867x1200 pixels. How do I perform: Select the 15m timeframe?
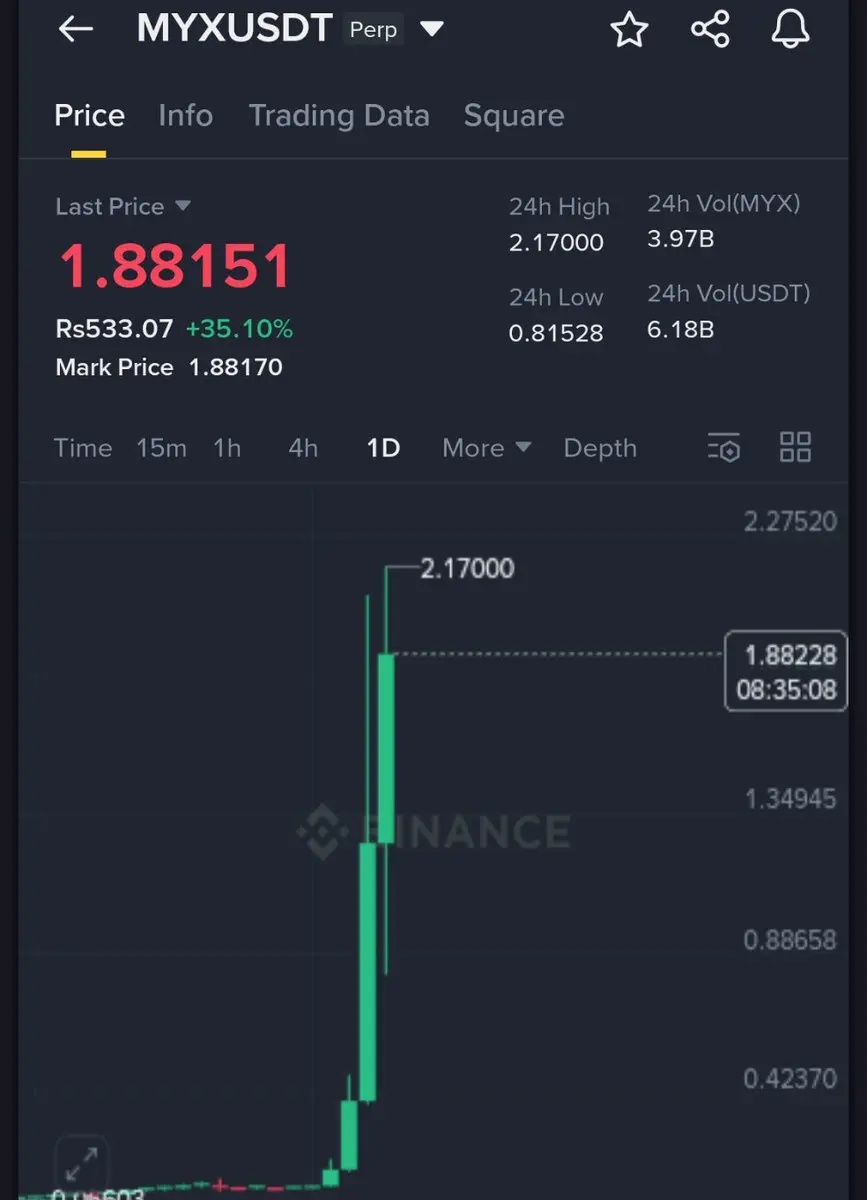[161, 448]
